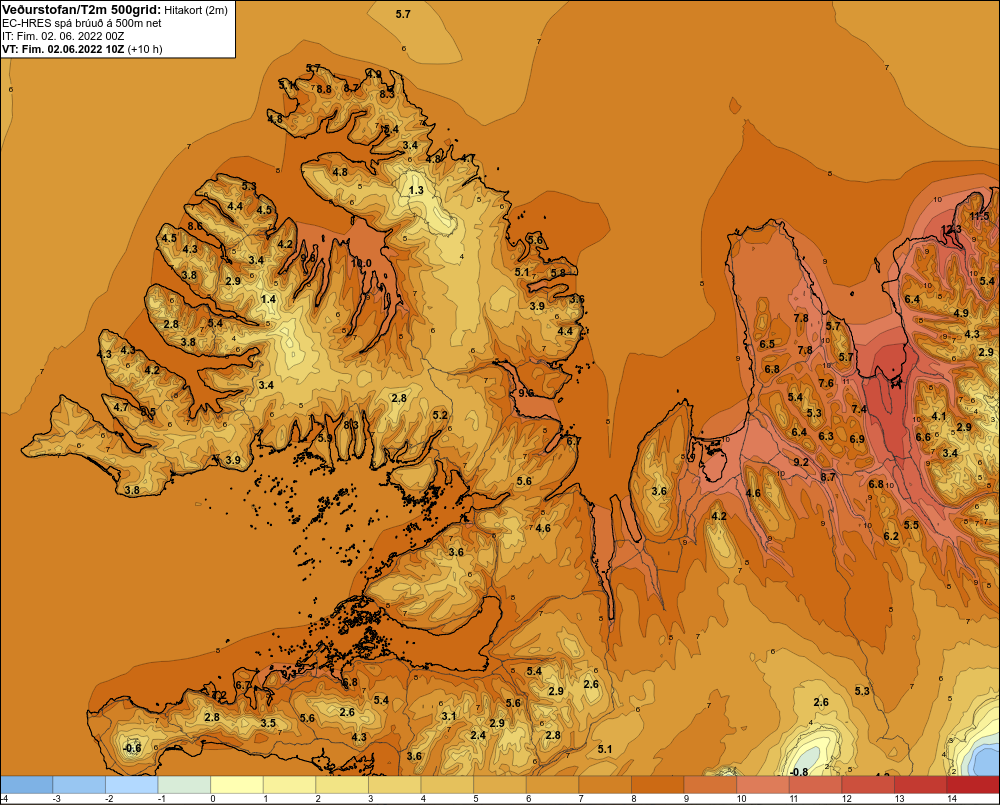Click the 5.8 temperature value on the map
Screen dimensions: 1000x805
tap(558, 273)
